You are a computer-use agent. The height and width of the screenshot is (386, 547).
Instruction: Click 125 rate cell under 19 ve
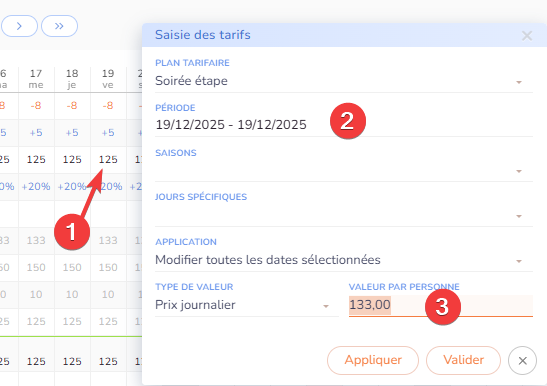click(x=108, y=159)
